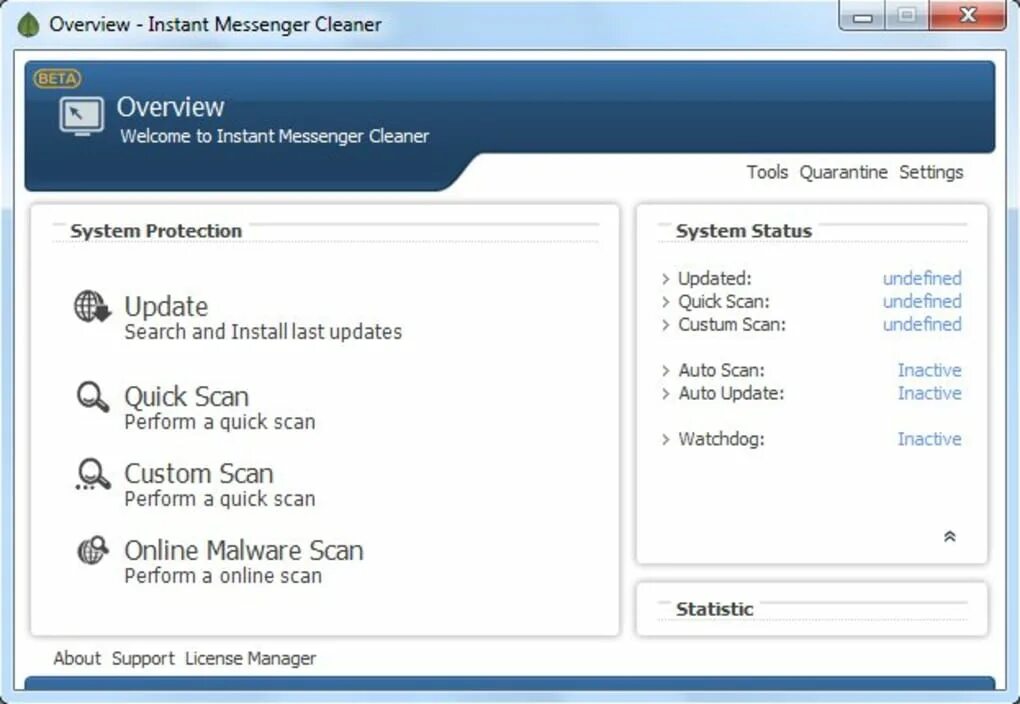Click 'Perform a online scan' text
Screen dimensions: 1020x704
222,576
